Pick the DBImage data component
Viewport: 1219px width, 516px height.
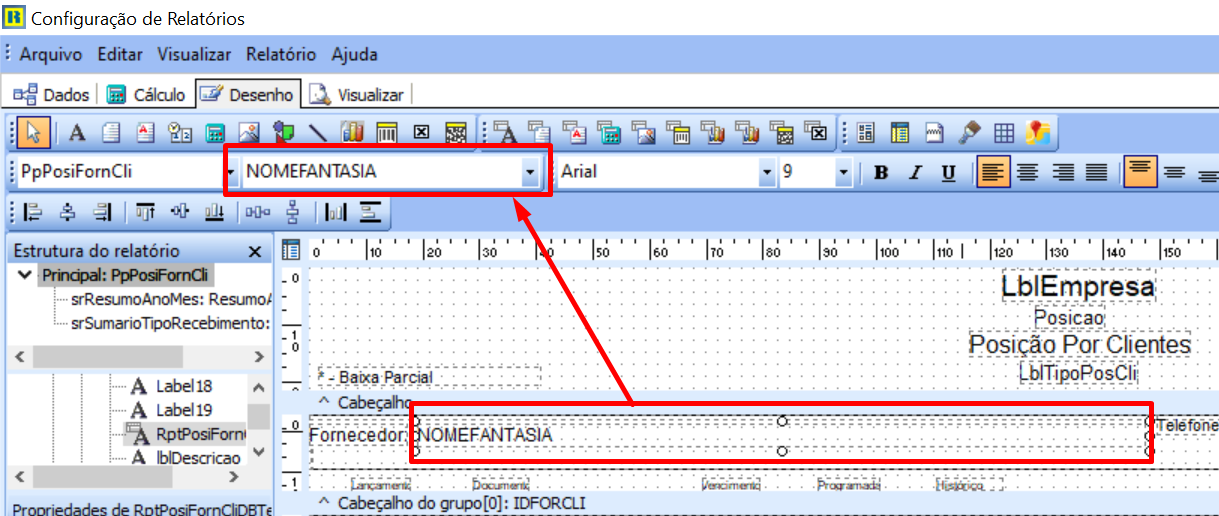(x=645, y=131)
